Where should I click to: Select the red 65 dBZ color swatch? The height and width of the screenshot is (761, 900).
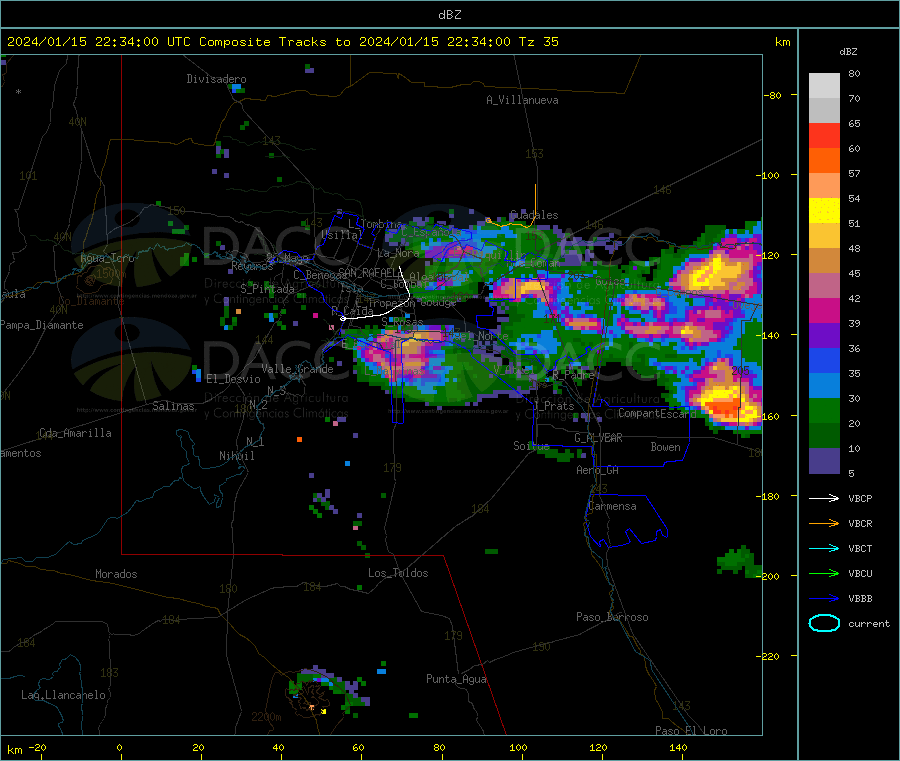tap(824, 135)
